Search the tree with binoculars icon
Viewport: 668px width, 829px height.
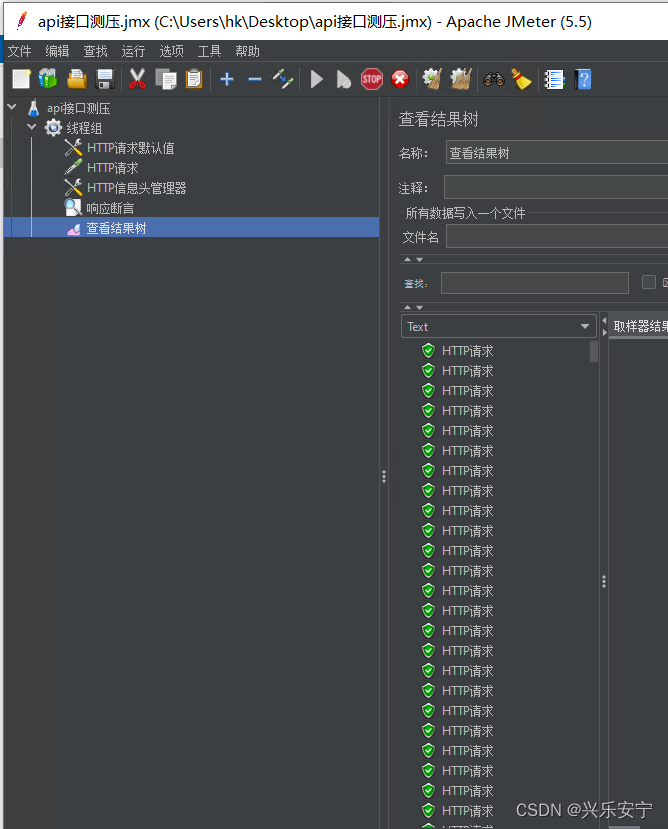pos(494,79)
